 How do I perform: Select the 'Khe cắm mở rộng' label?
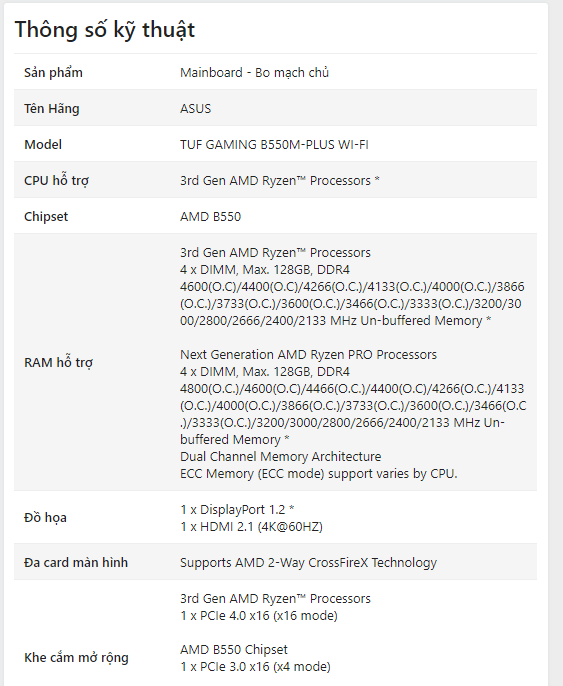[x=77, y=658]
